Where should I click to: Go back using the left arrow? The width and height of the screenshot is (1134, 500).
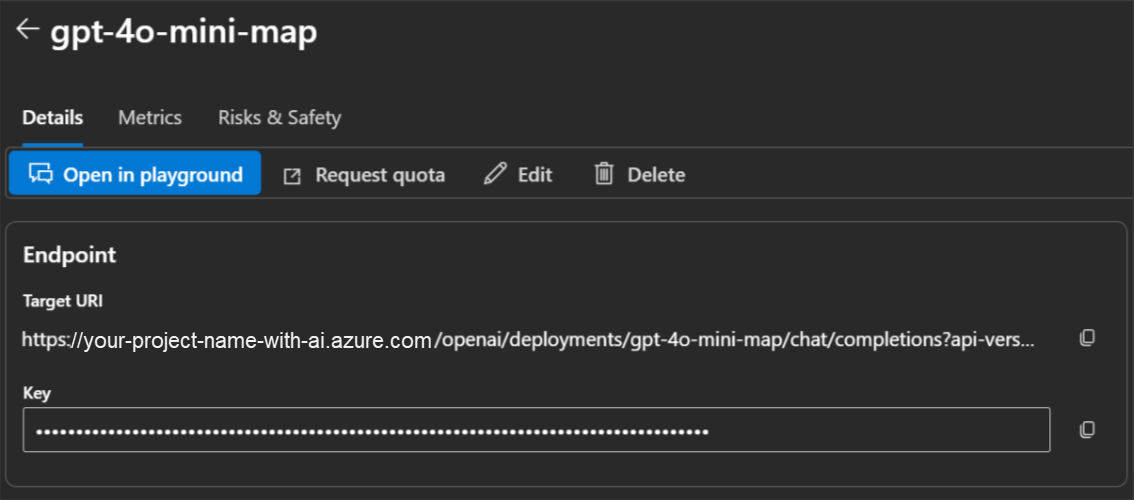[27, 30]
